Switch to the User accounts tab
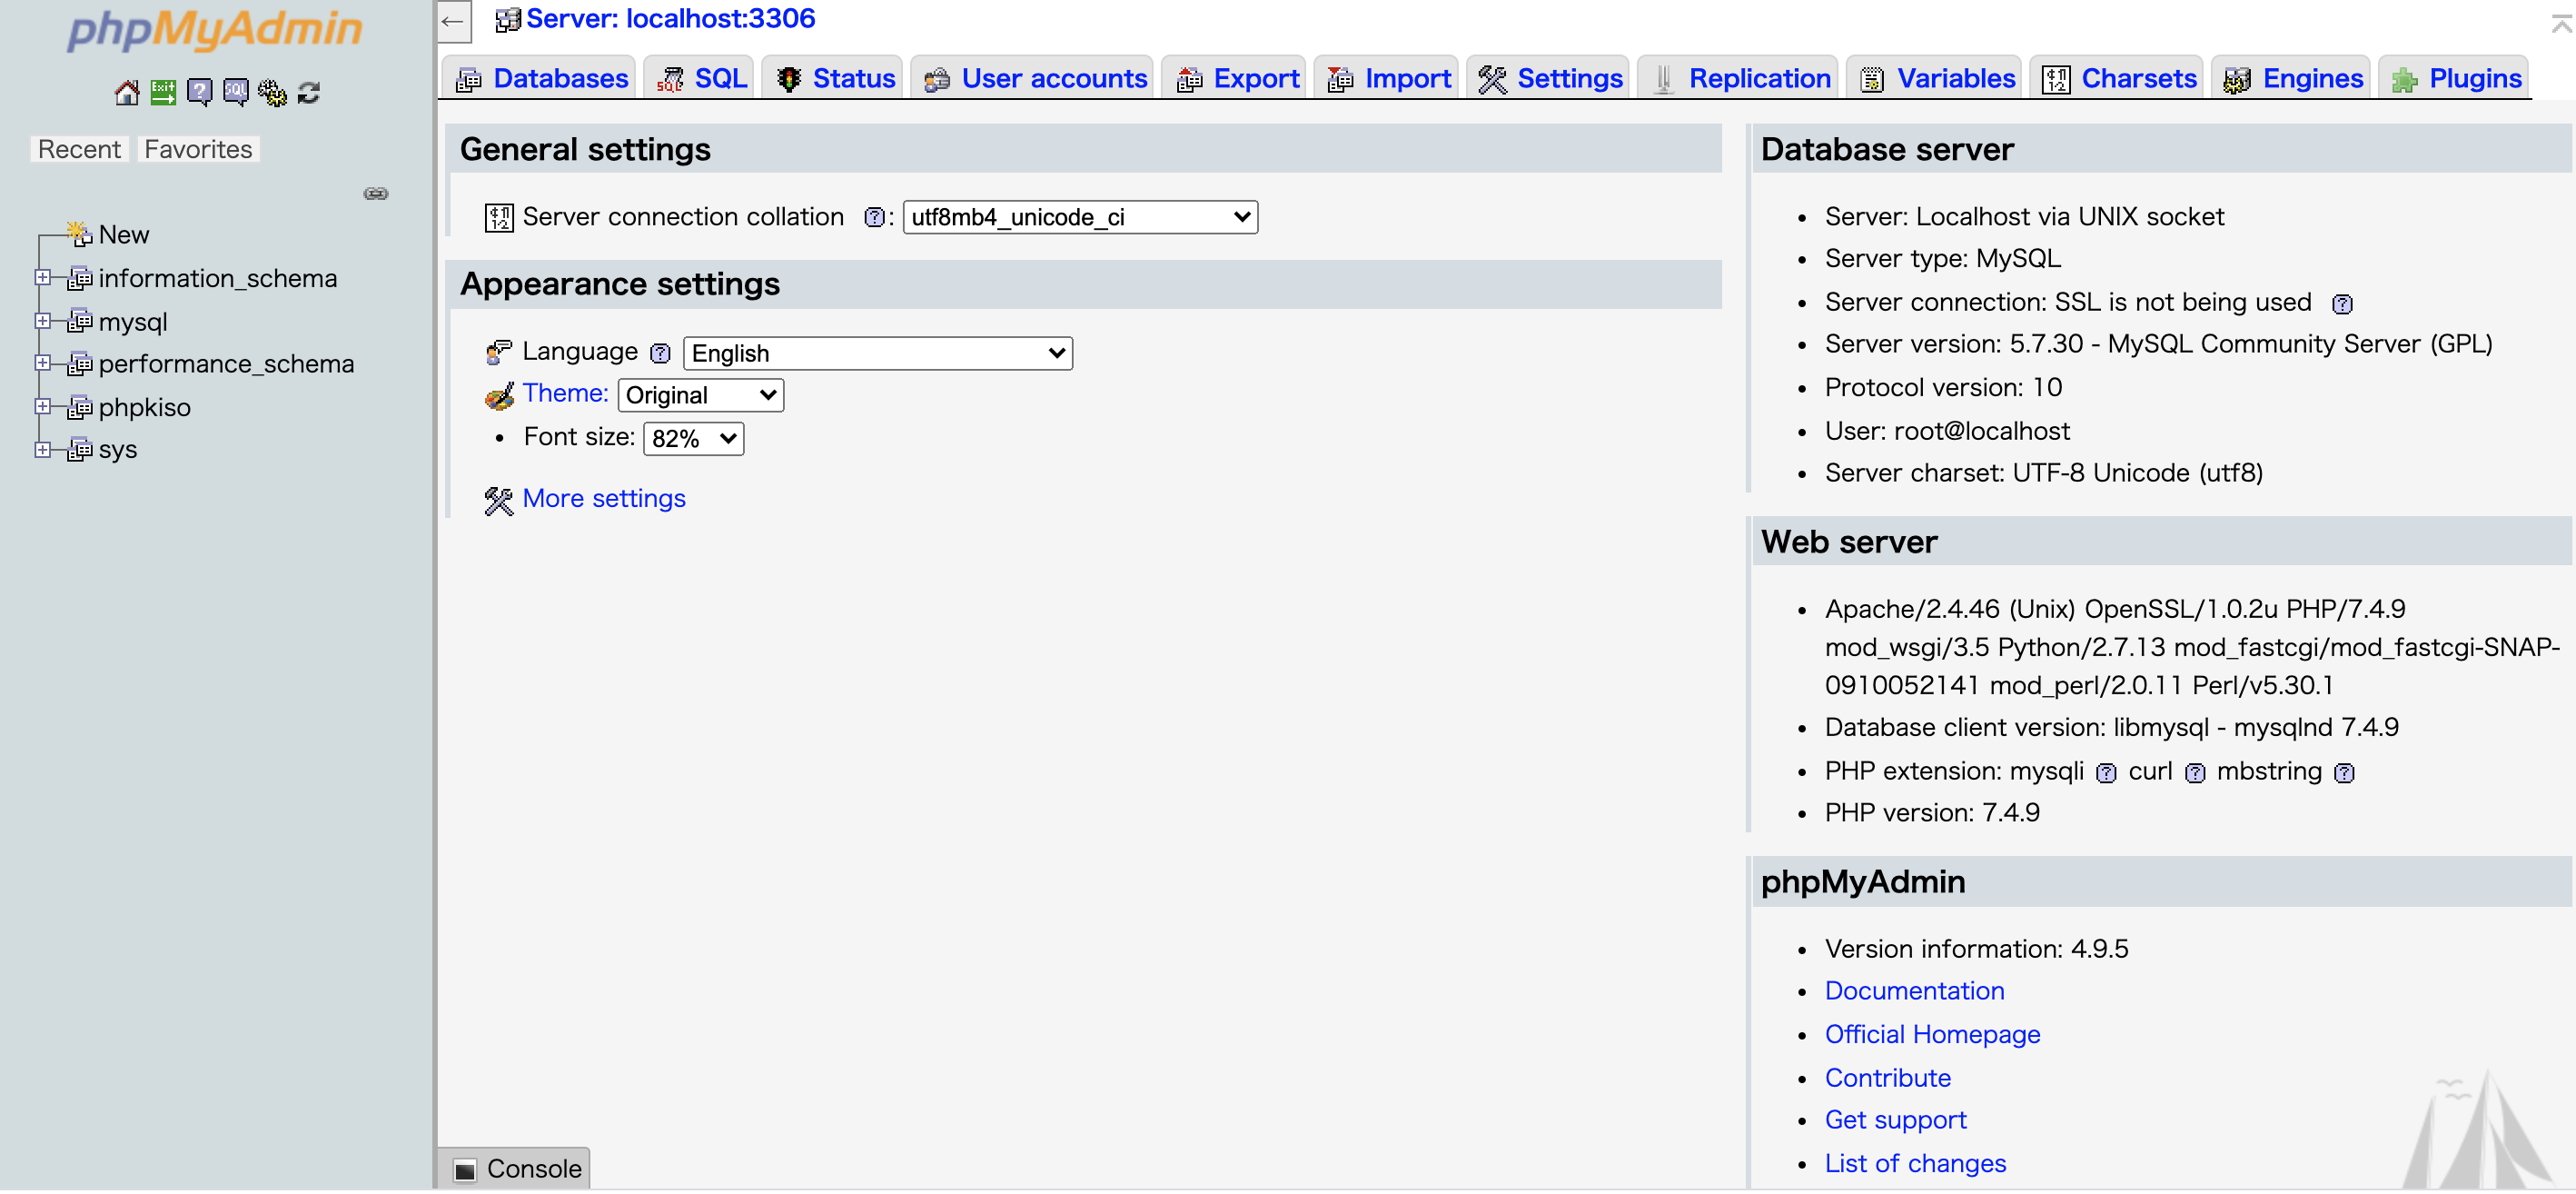The image size is (2576, 1194). click(1054, 78)
